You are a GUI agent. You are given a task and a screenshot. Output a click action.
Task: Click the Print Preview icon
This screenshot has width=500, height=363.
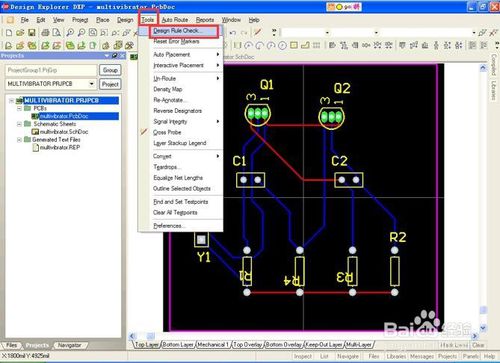coord(57,32)
